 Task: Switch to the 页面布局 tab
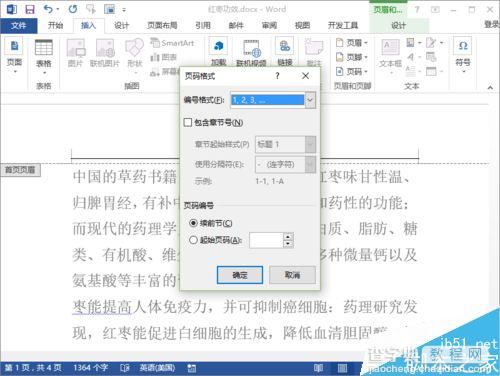point(162,25)
